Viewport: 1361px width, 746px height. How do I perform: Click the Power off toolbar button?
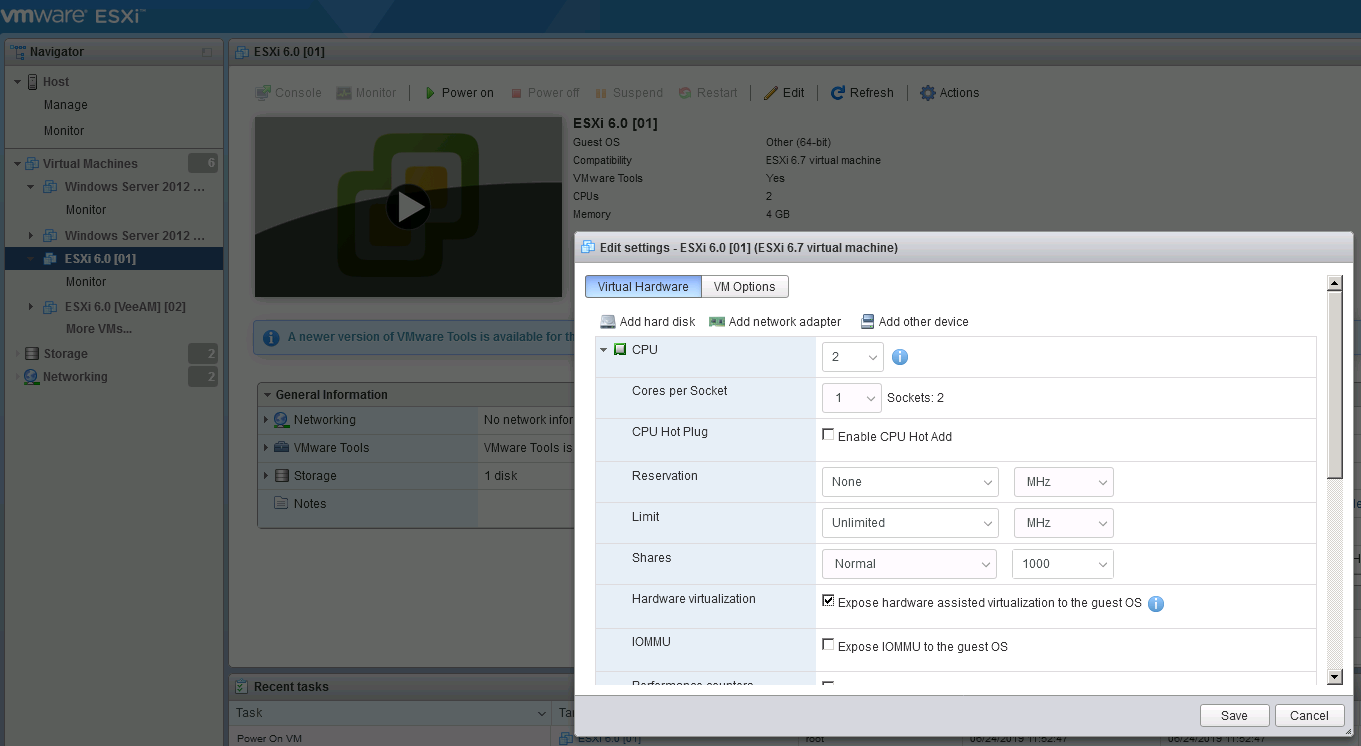click(544, 93)
